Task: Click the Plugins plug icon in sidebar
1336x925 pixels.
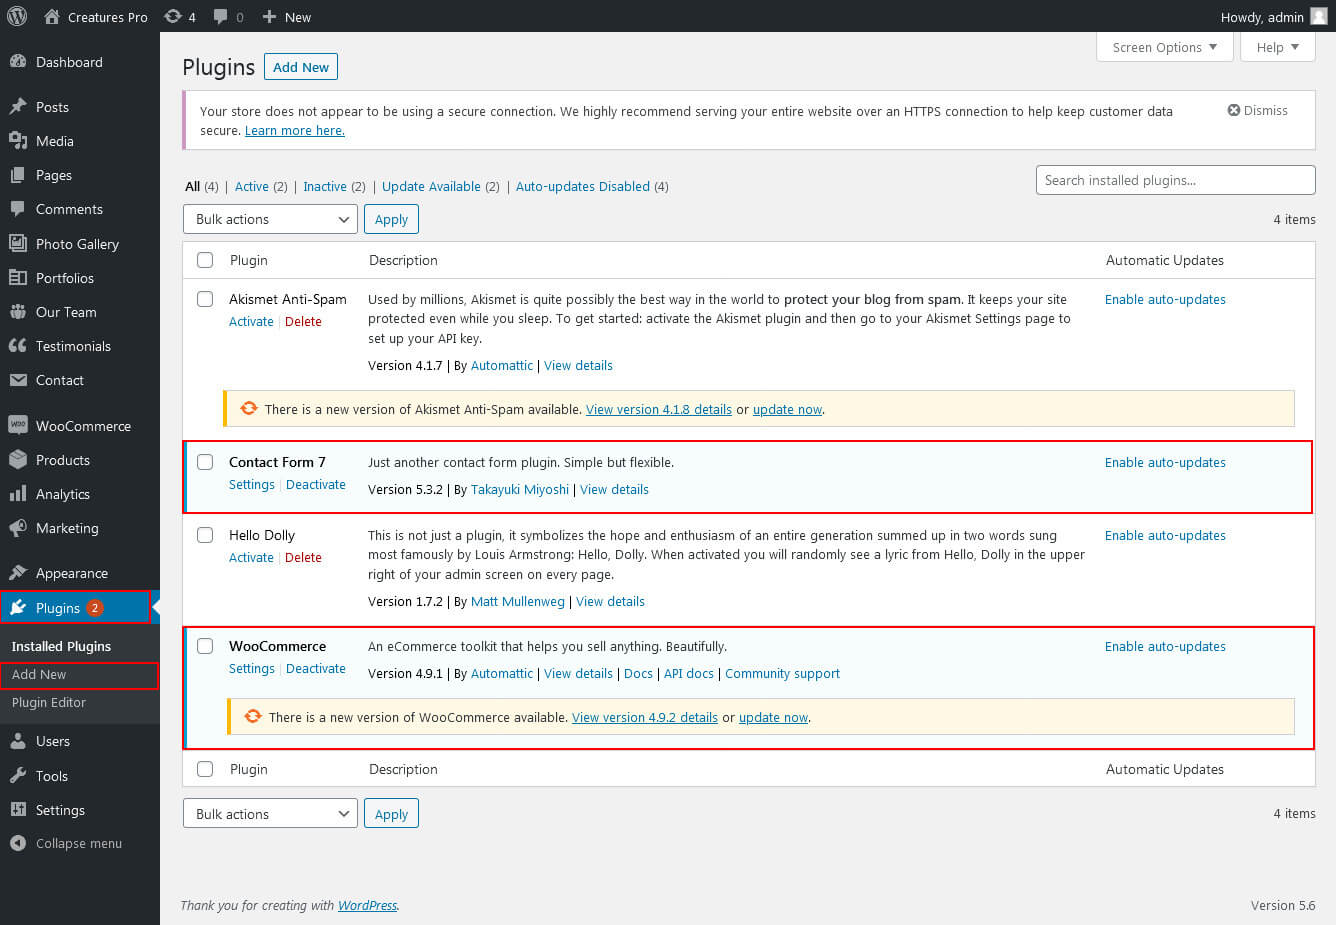Action: (x=18, y=607)
